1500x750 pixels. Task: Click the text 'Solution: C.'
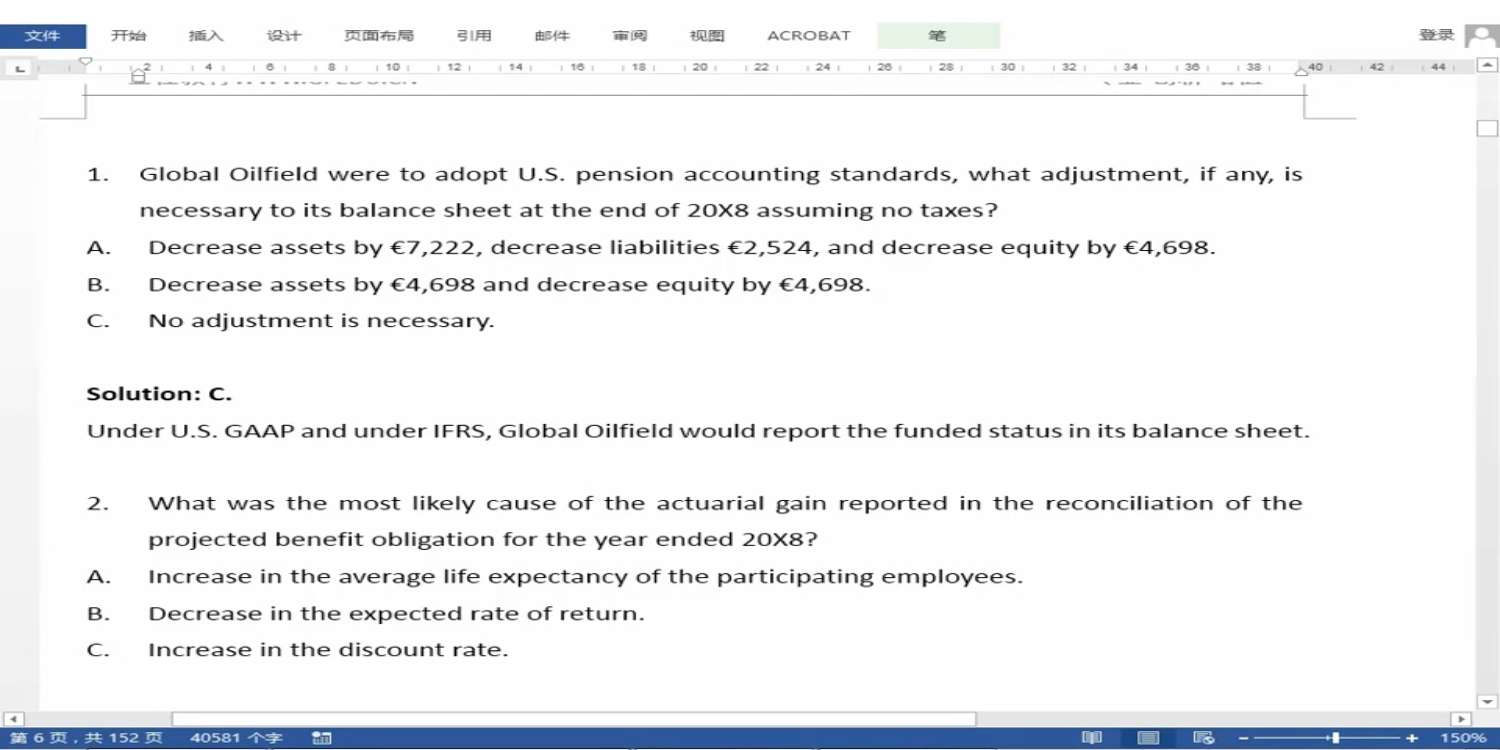click(x=159, y=394)
